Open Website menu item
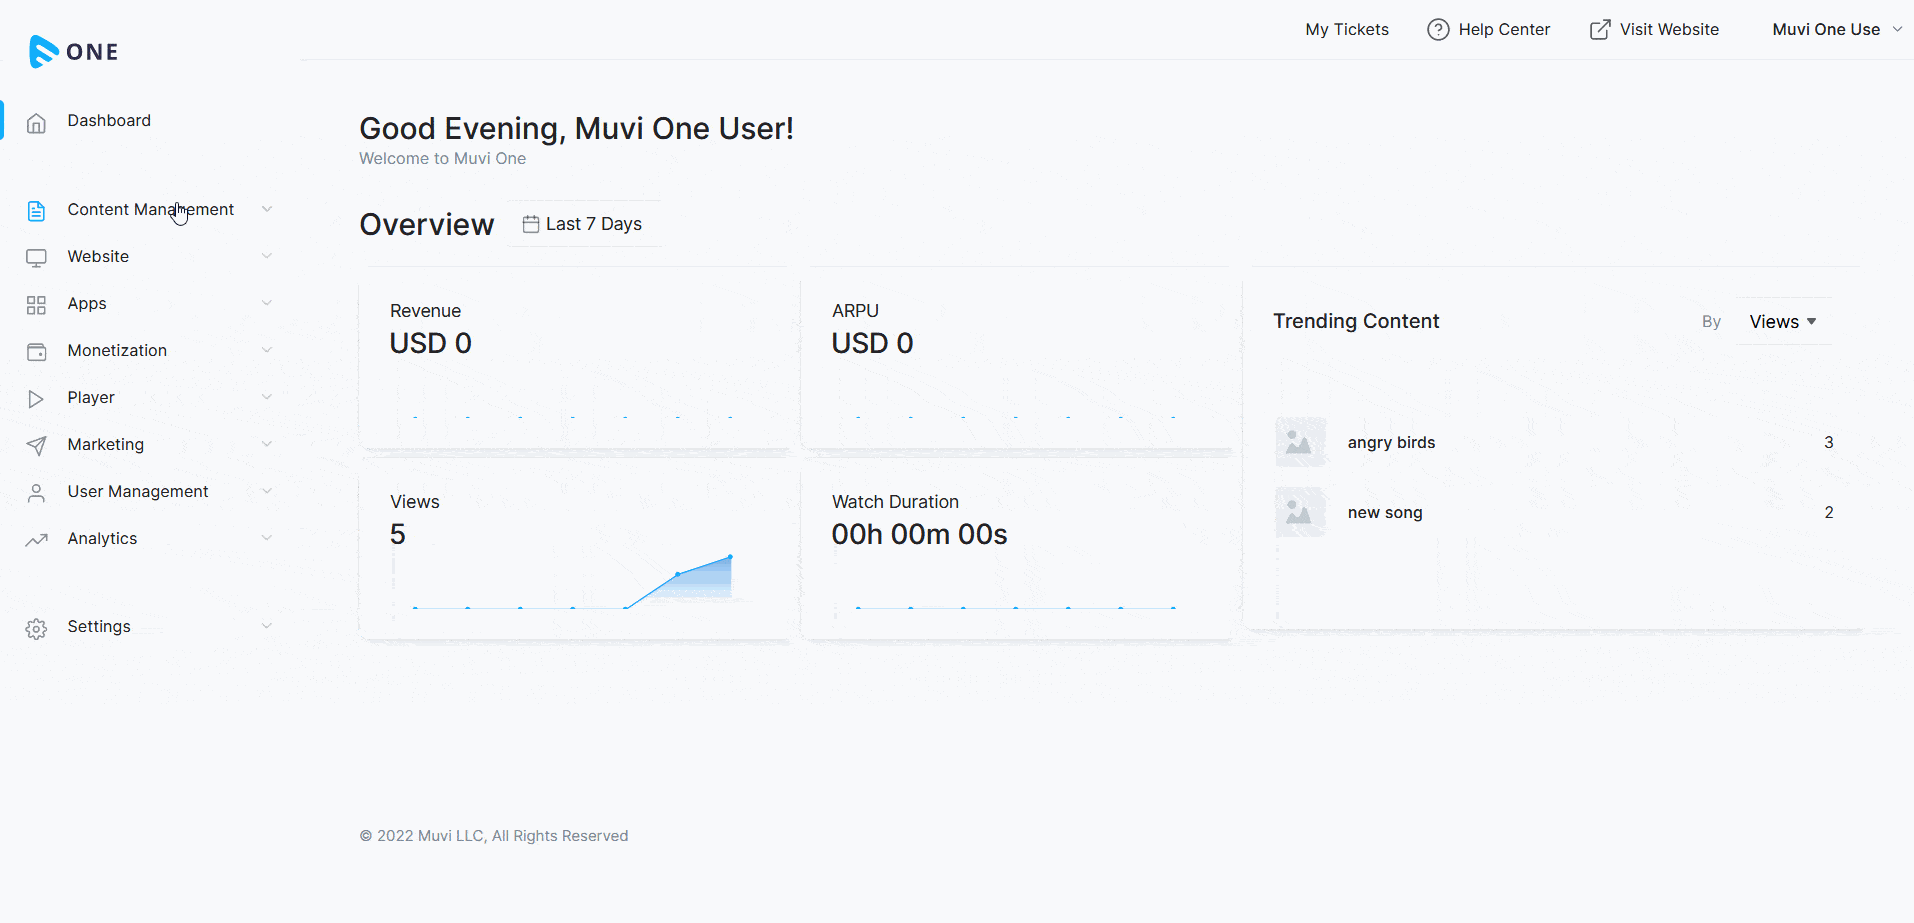The image size is (1914, 923). (98, 256)
